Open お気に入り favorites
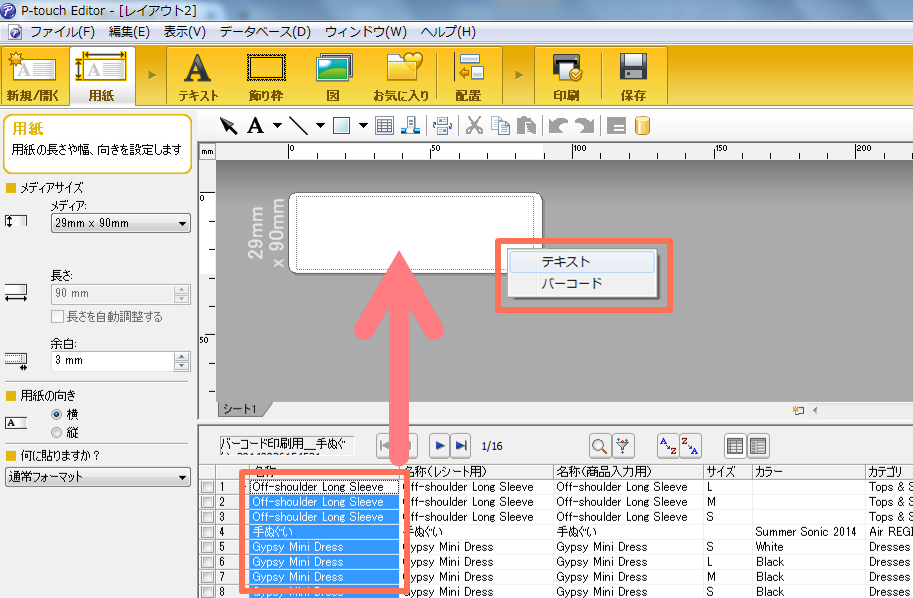The height and width of the screenshot is (598, 913). pos(401,76)
